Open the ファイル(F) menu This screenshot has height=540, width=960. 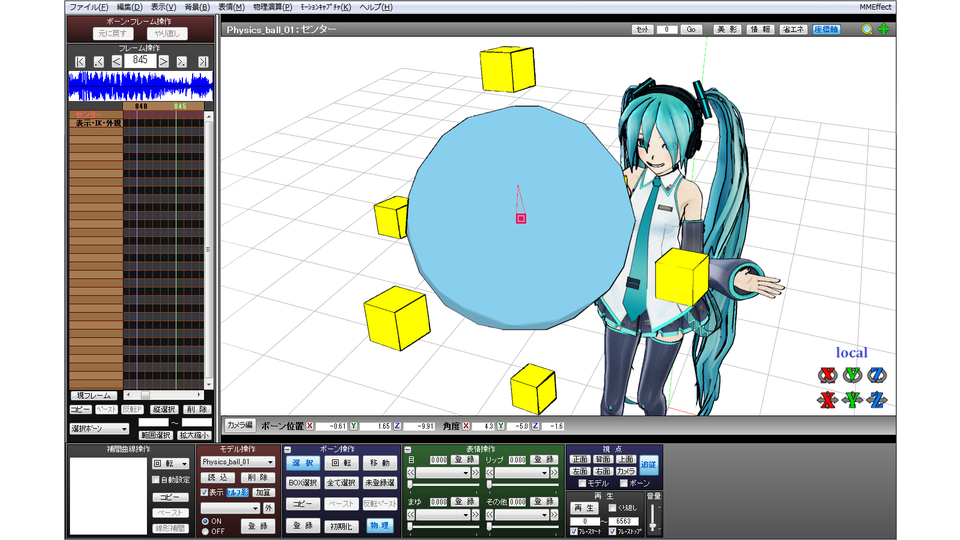point(88,7)
